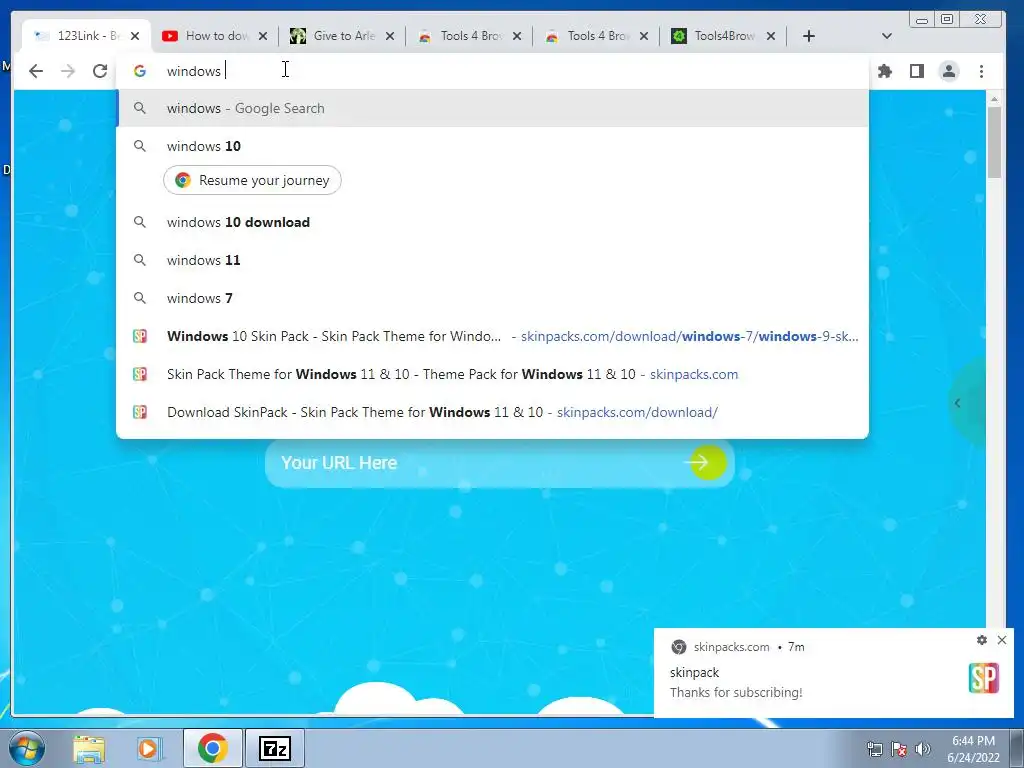Go back using the browser back arrow

point(36,71)
